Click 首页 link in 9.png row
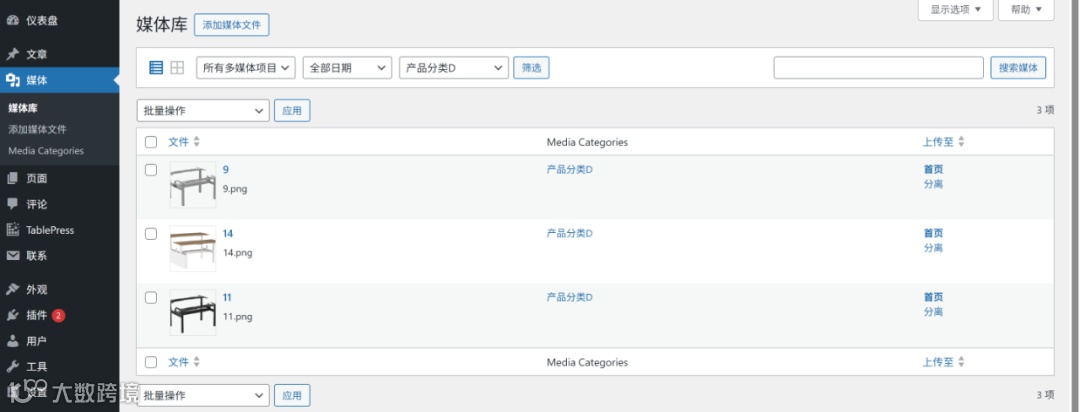The width and height of the screenshot is (1080, 412). 933,169
